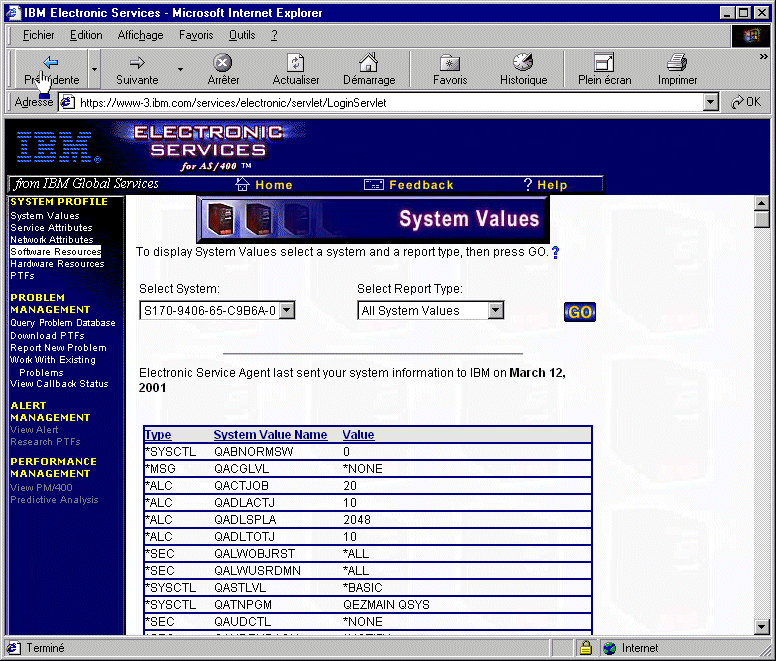Open Report New Problem link
The height and width of the screenshot is (661, 776).
coord(58,348)
